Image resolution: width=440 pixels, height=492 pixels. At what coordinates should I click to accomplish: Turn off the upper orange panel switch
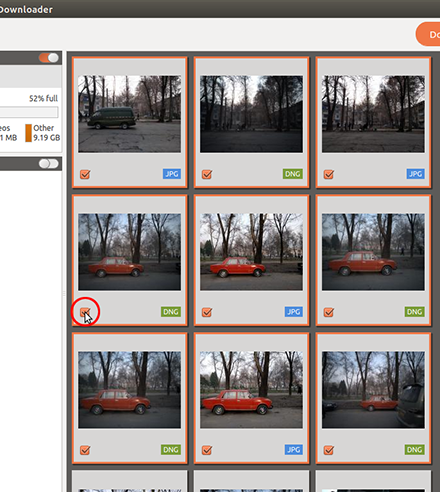pyautogui.click(x=49, y=58)
